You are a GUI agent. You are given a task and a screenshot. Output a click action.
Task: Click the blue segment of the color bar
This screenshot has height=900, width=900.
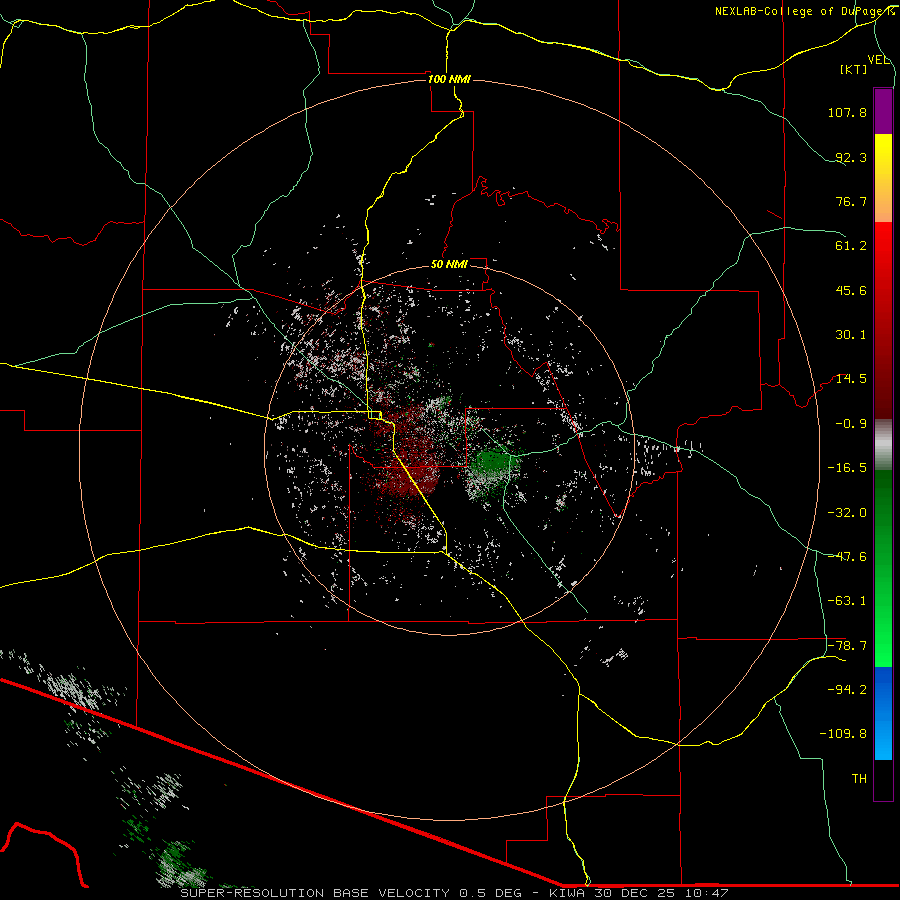click(x=883, y=713)
